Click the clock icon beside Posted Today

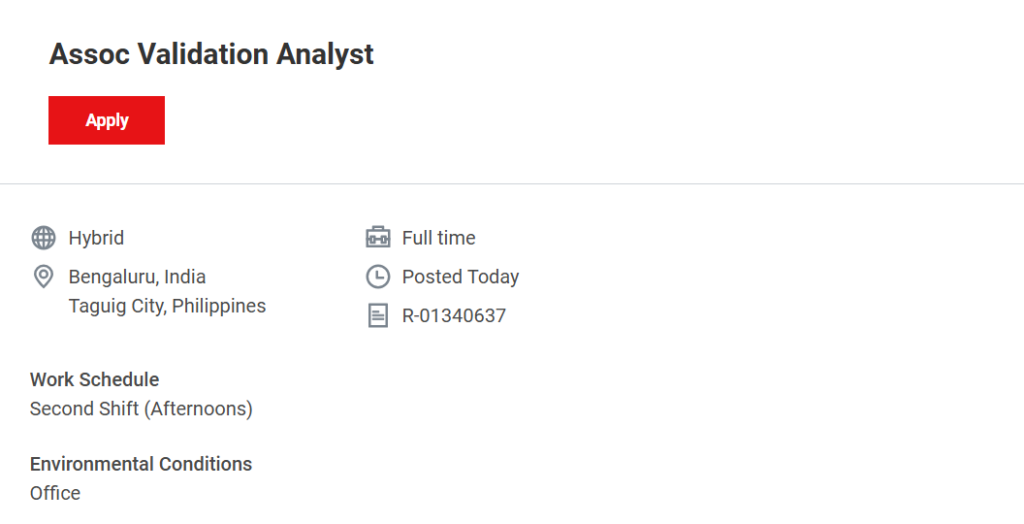(377, 277)
